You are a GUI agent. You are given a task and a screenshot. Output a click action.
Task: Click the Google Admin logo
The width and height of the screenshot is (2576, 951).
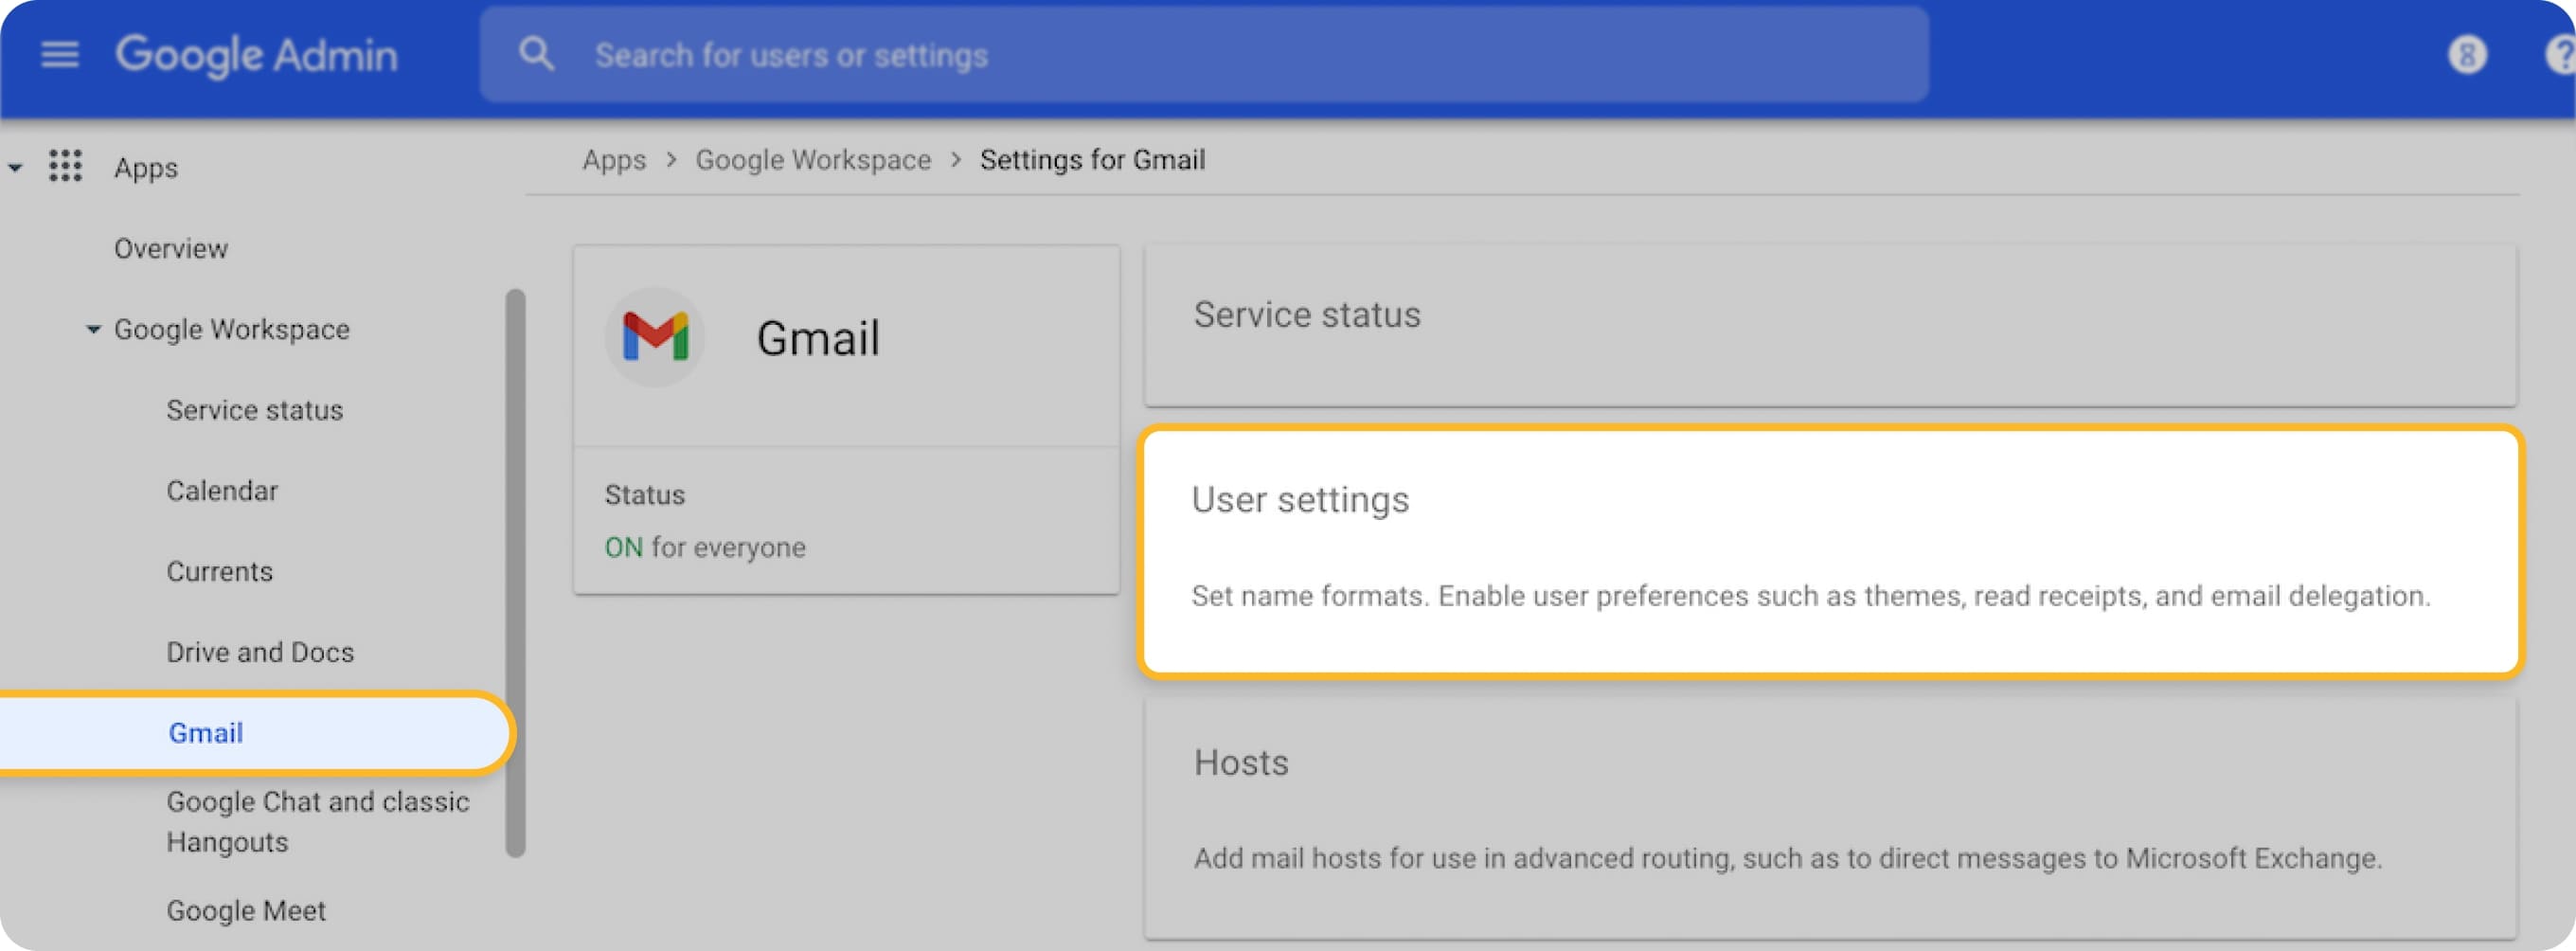(x=256, y=55)
